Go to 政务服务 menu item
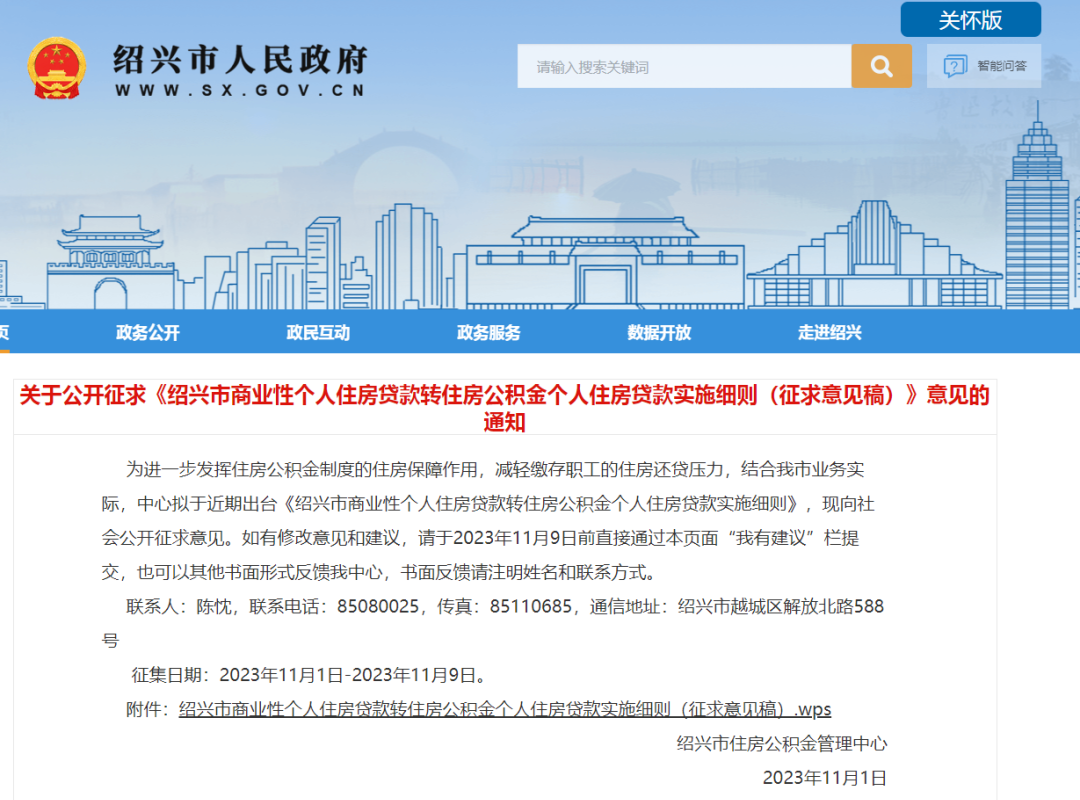Viewport: 1080px width, 800px height. pyautogui.click(x=489, y=333)
